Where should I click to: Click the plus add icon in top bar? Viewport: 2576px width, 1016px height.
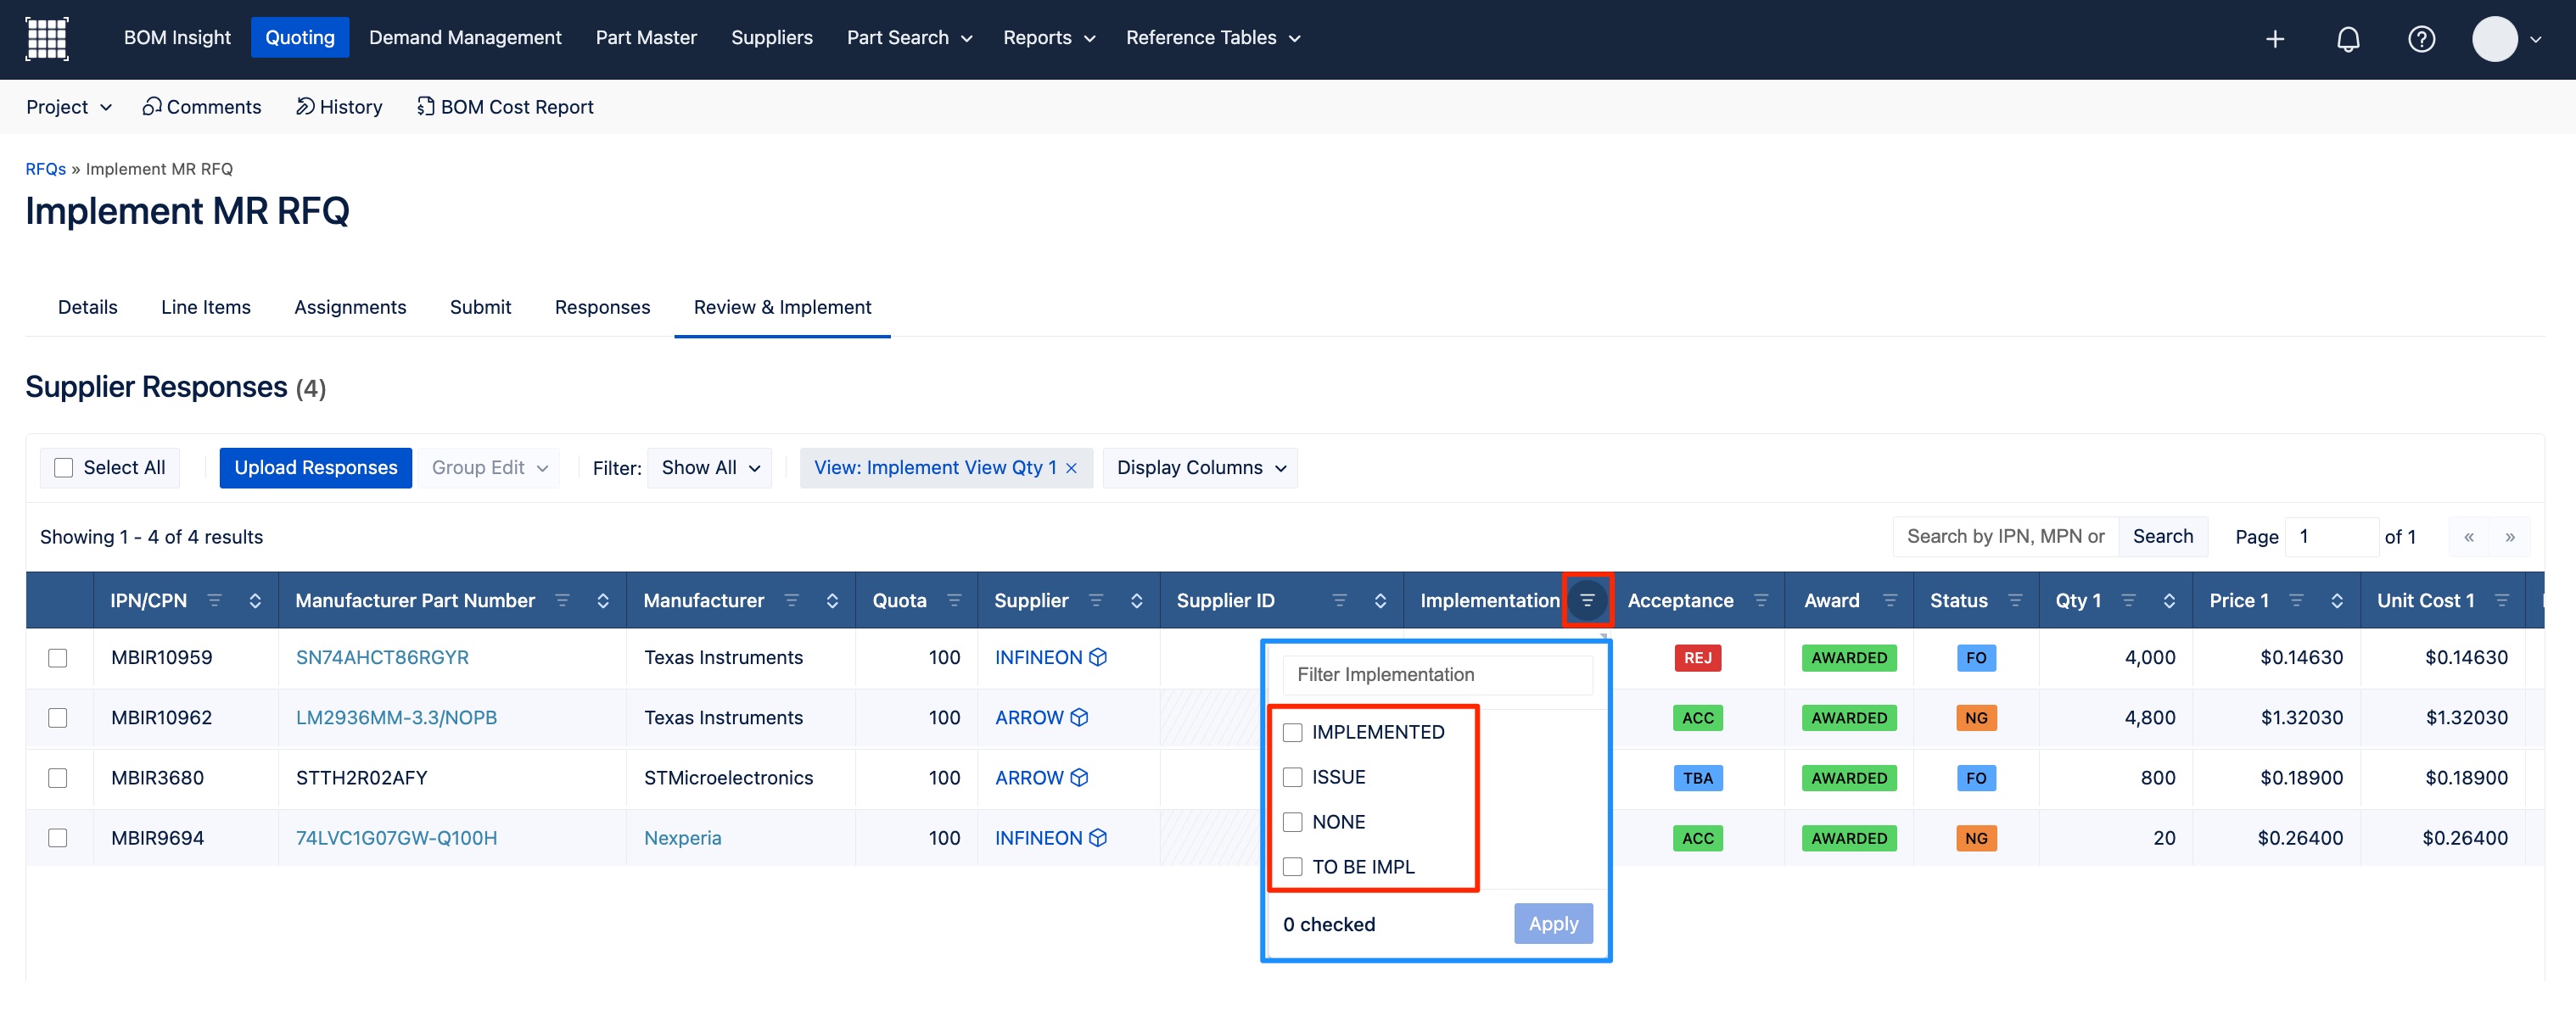click(x=2275, y=39)
